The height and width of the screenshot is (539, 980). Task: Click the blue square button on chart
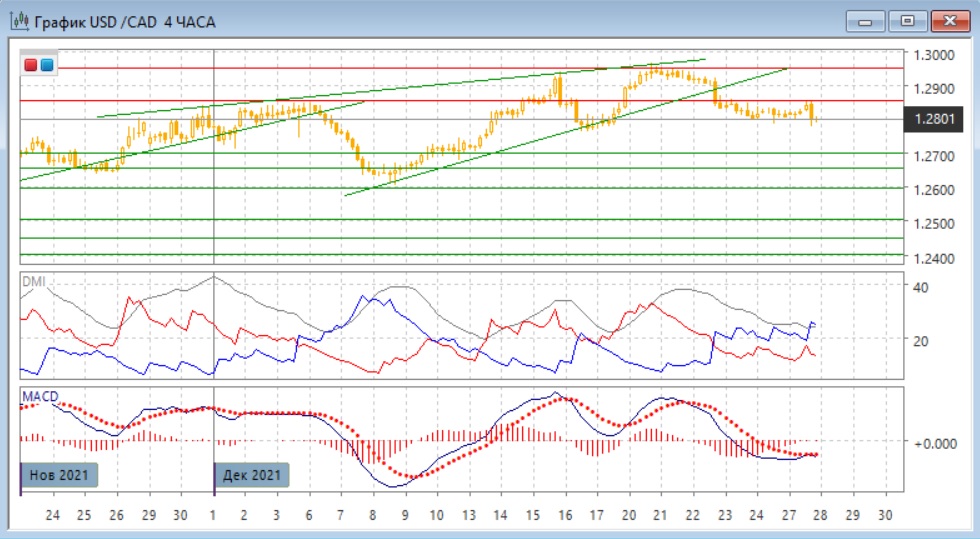[x=47, y=65]
